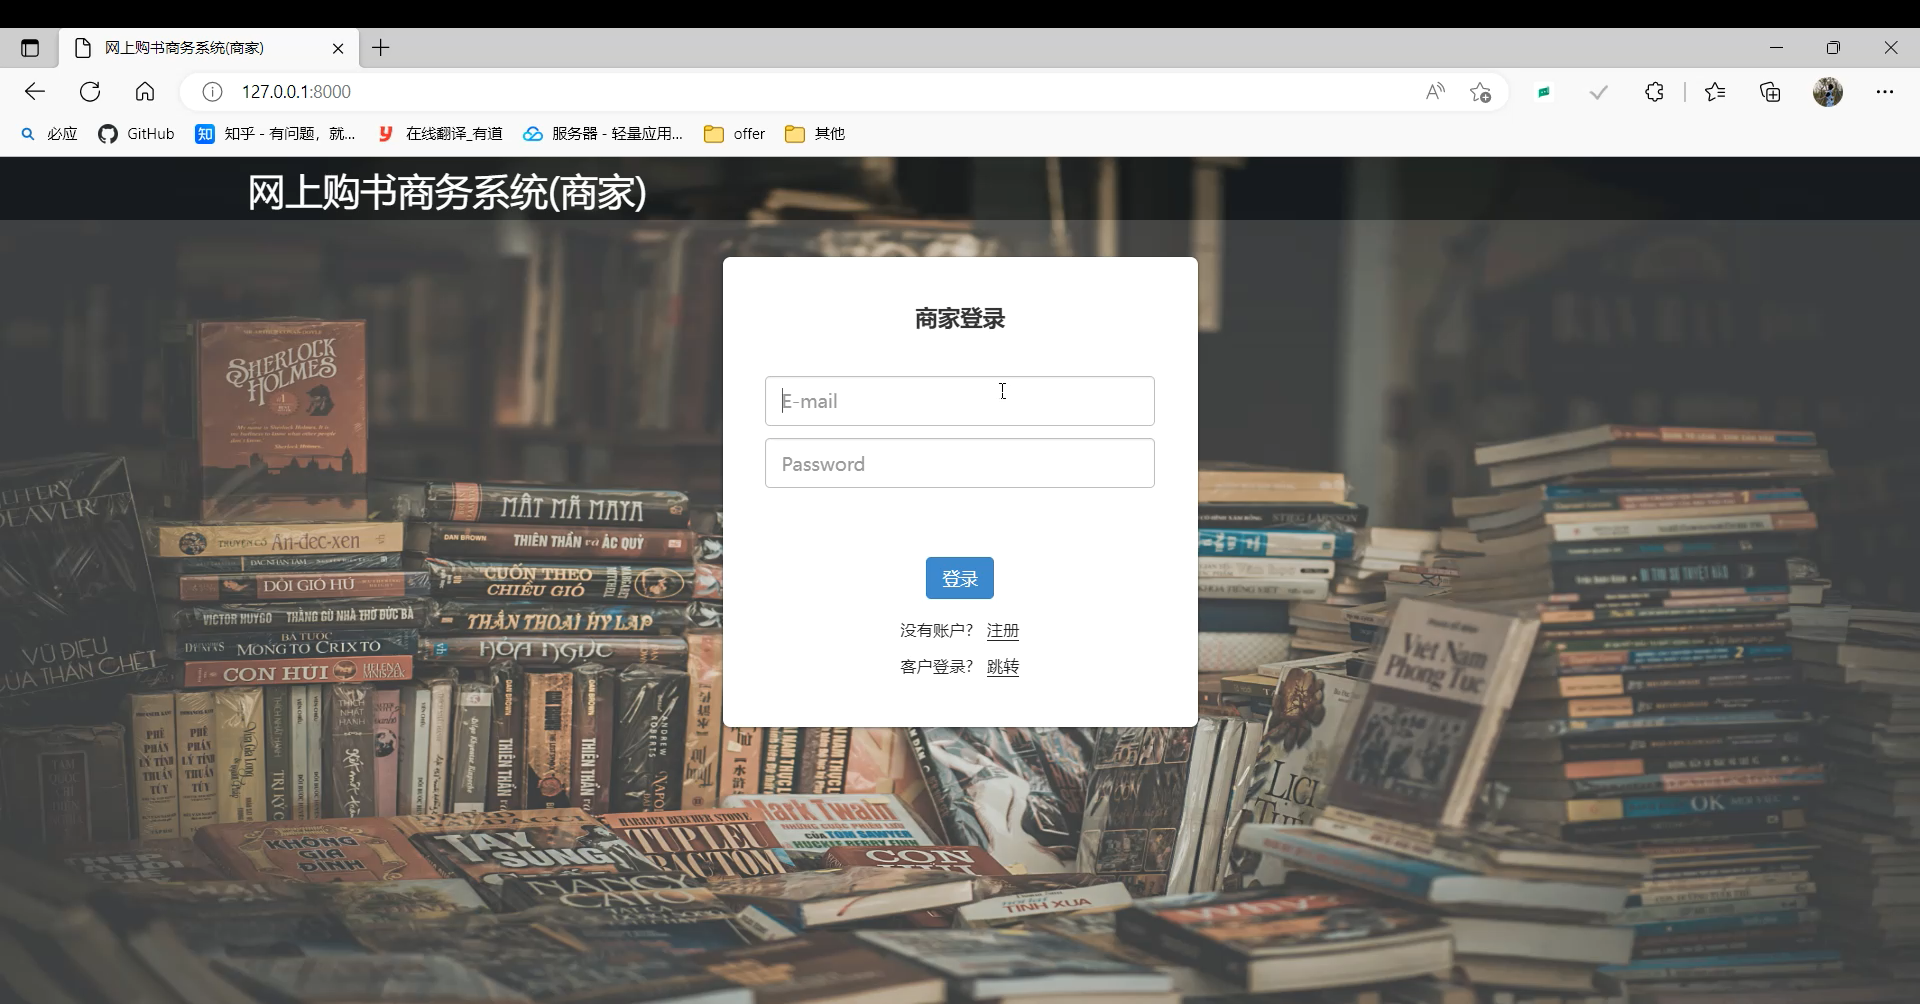Image resolution: width=1920 pixels, height=1004 pixels.
Task: Close the 网上购书商务系统(商家) tab
Action: (x=338, y=48)
